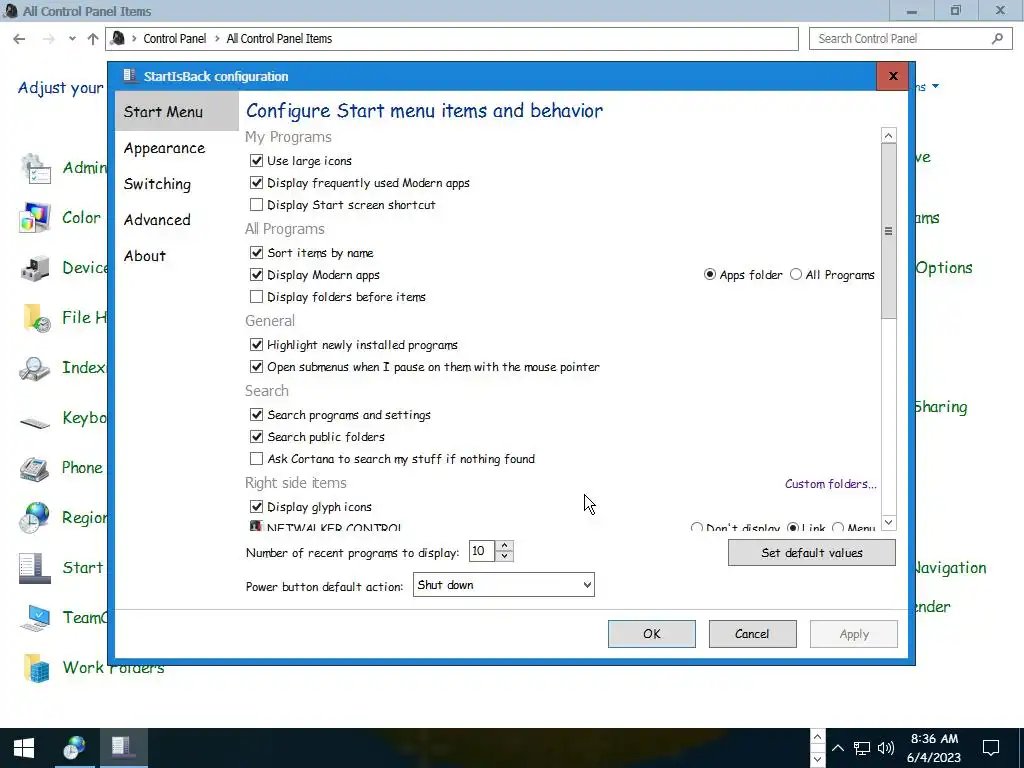Open network tray icon
1024x768 pixels.
tap(861, 748)
